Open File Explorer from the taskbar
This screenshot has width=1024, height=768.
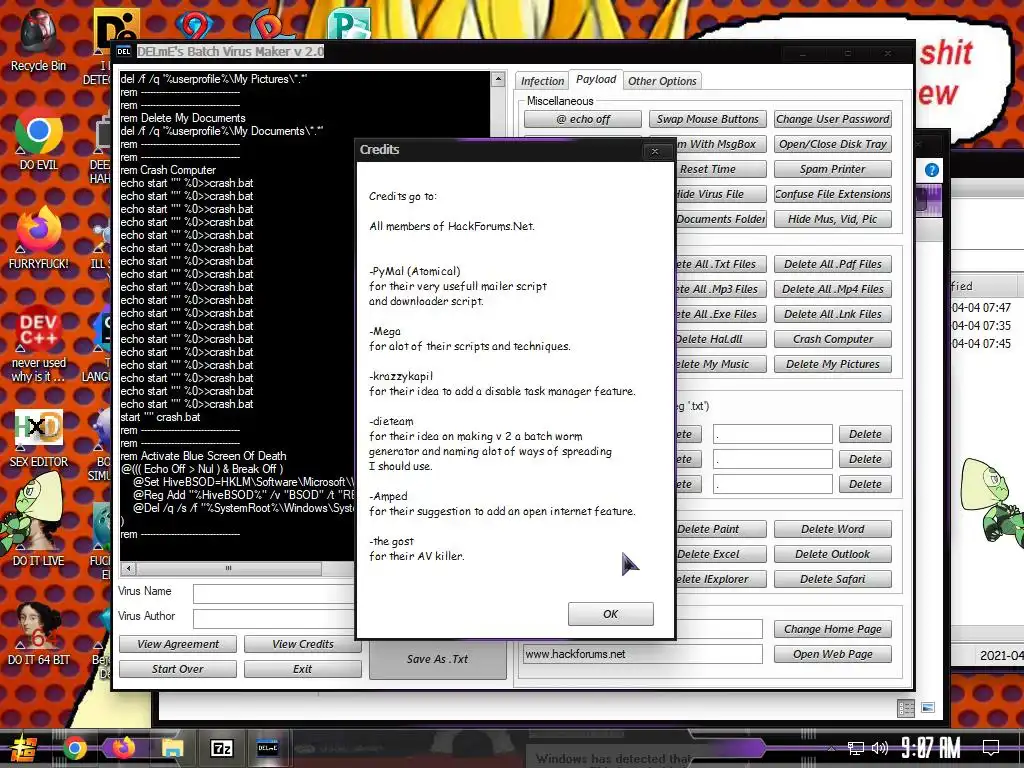pyautogui.click(x=172, y=748)
